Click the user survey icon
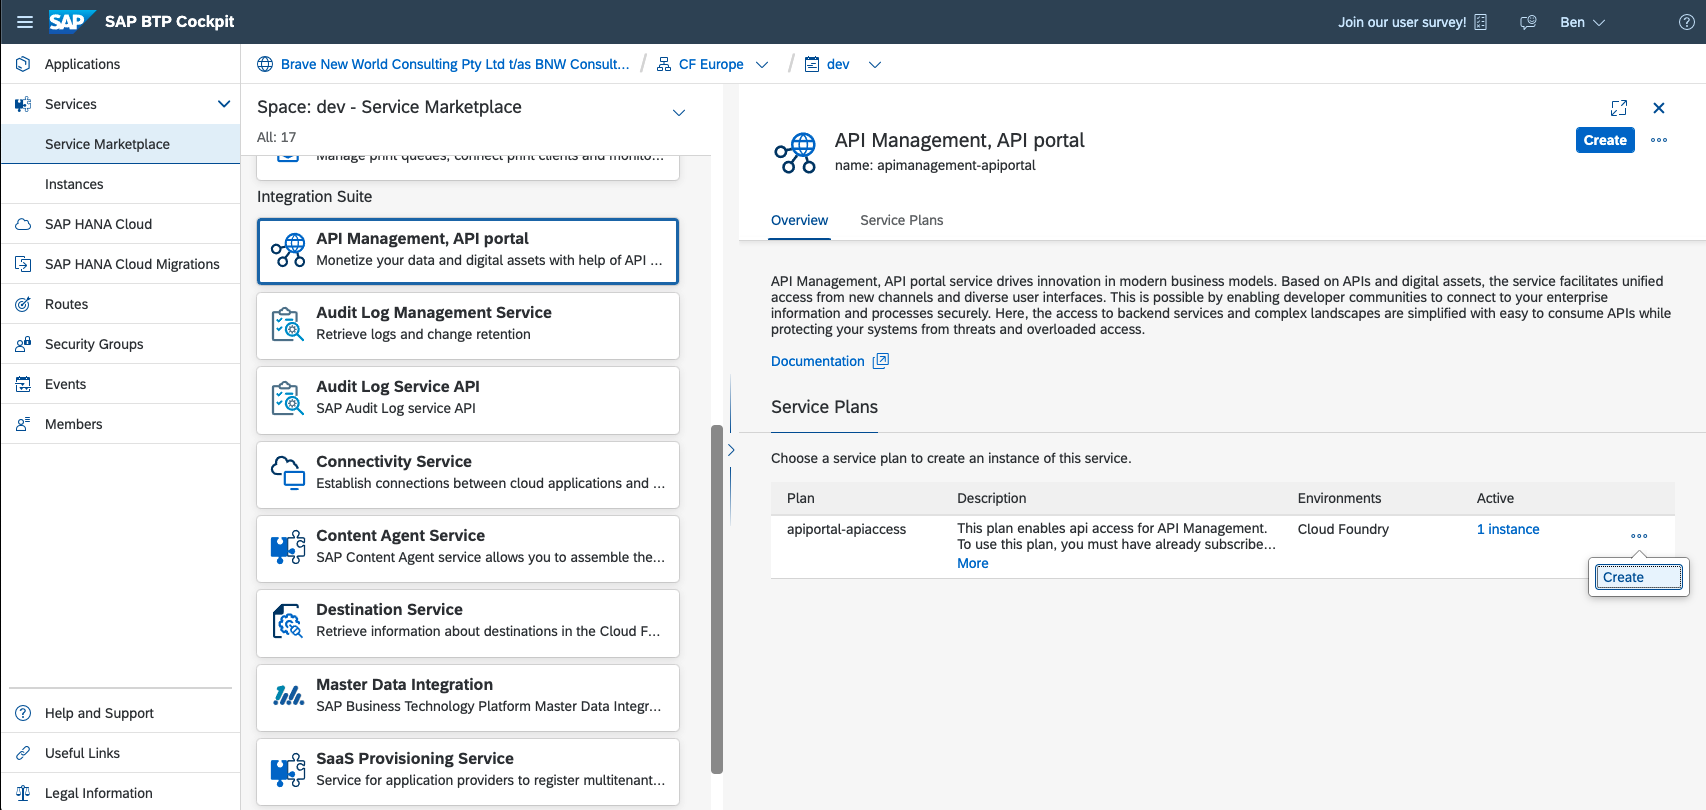This screenshot has width=1706, height=810. click(1481, 22)
